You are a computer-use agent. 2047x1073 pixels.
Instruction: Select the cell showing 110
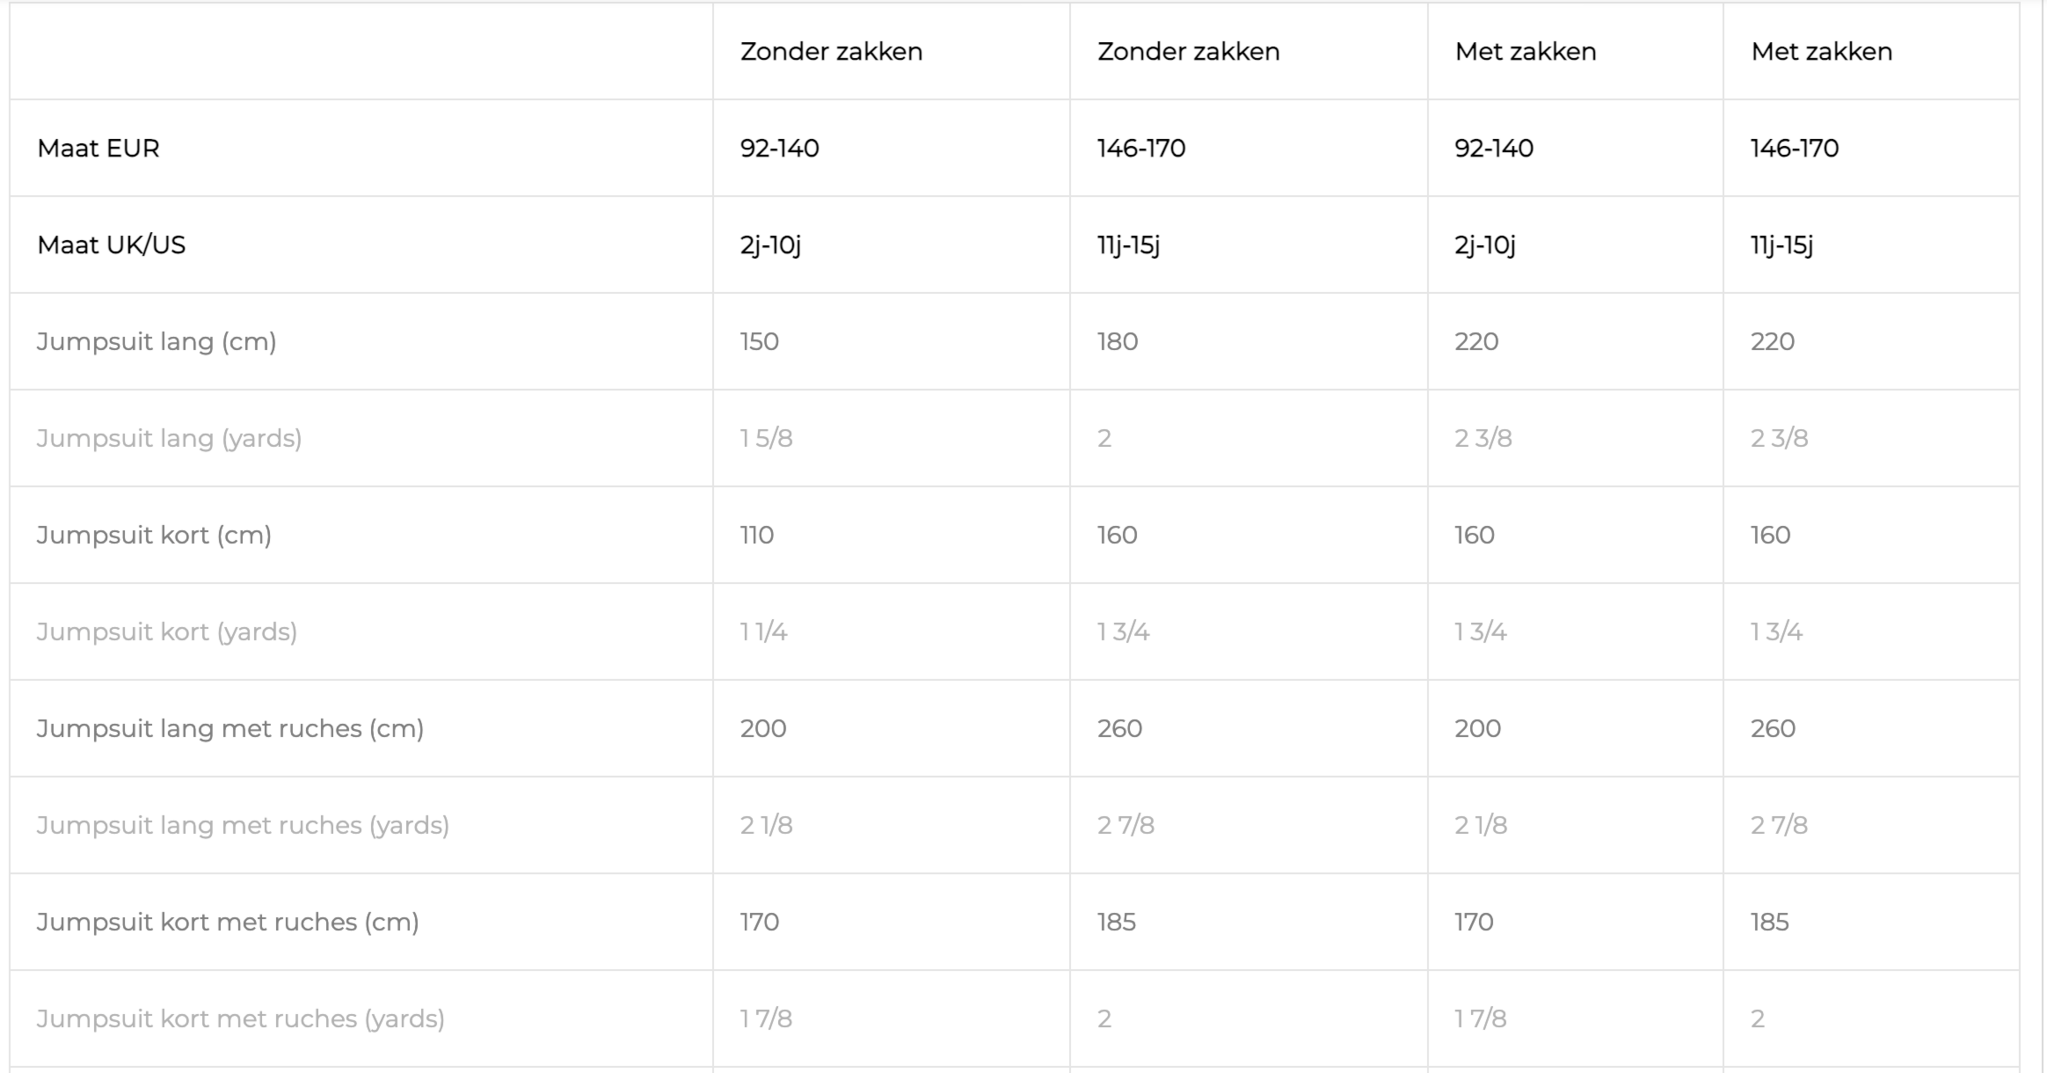[x=757, y=535]
